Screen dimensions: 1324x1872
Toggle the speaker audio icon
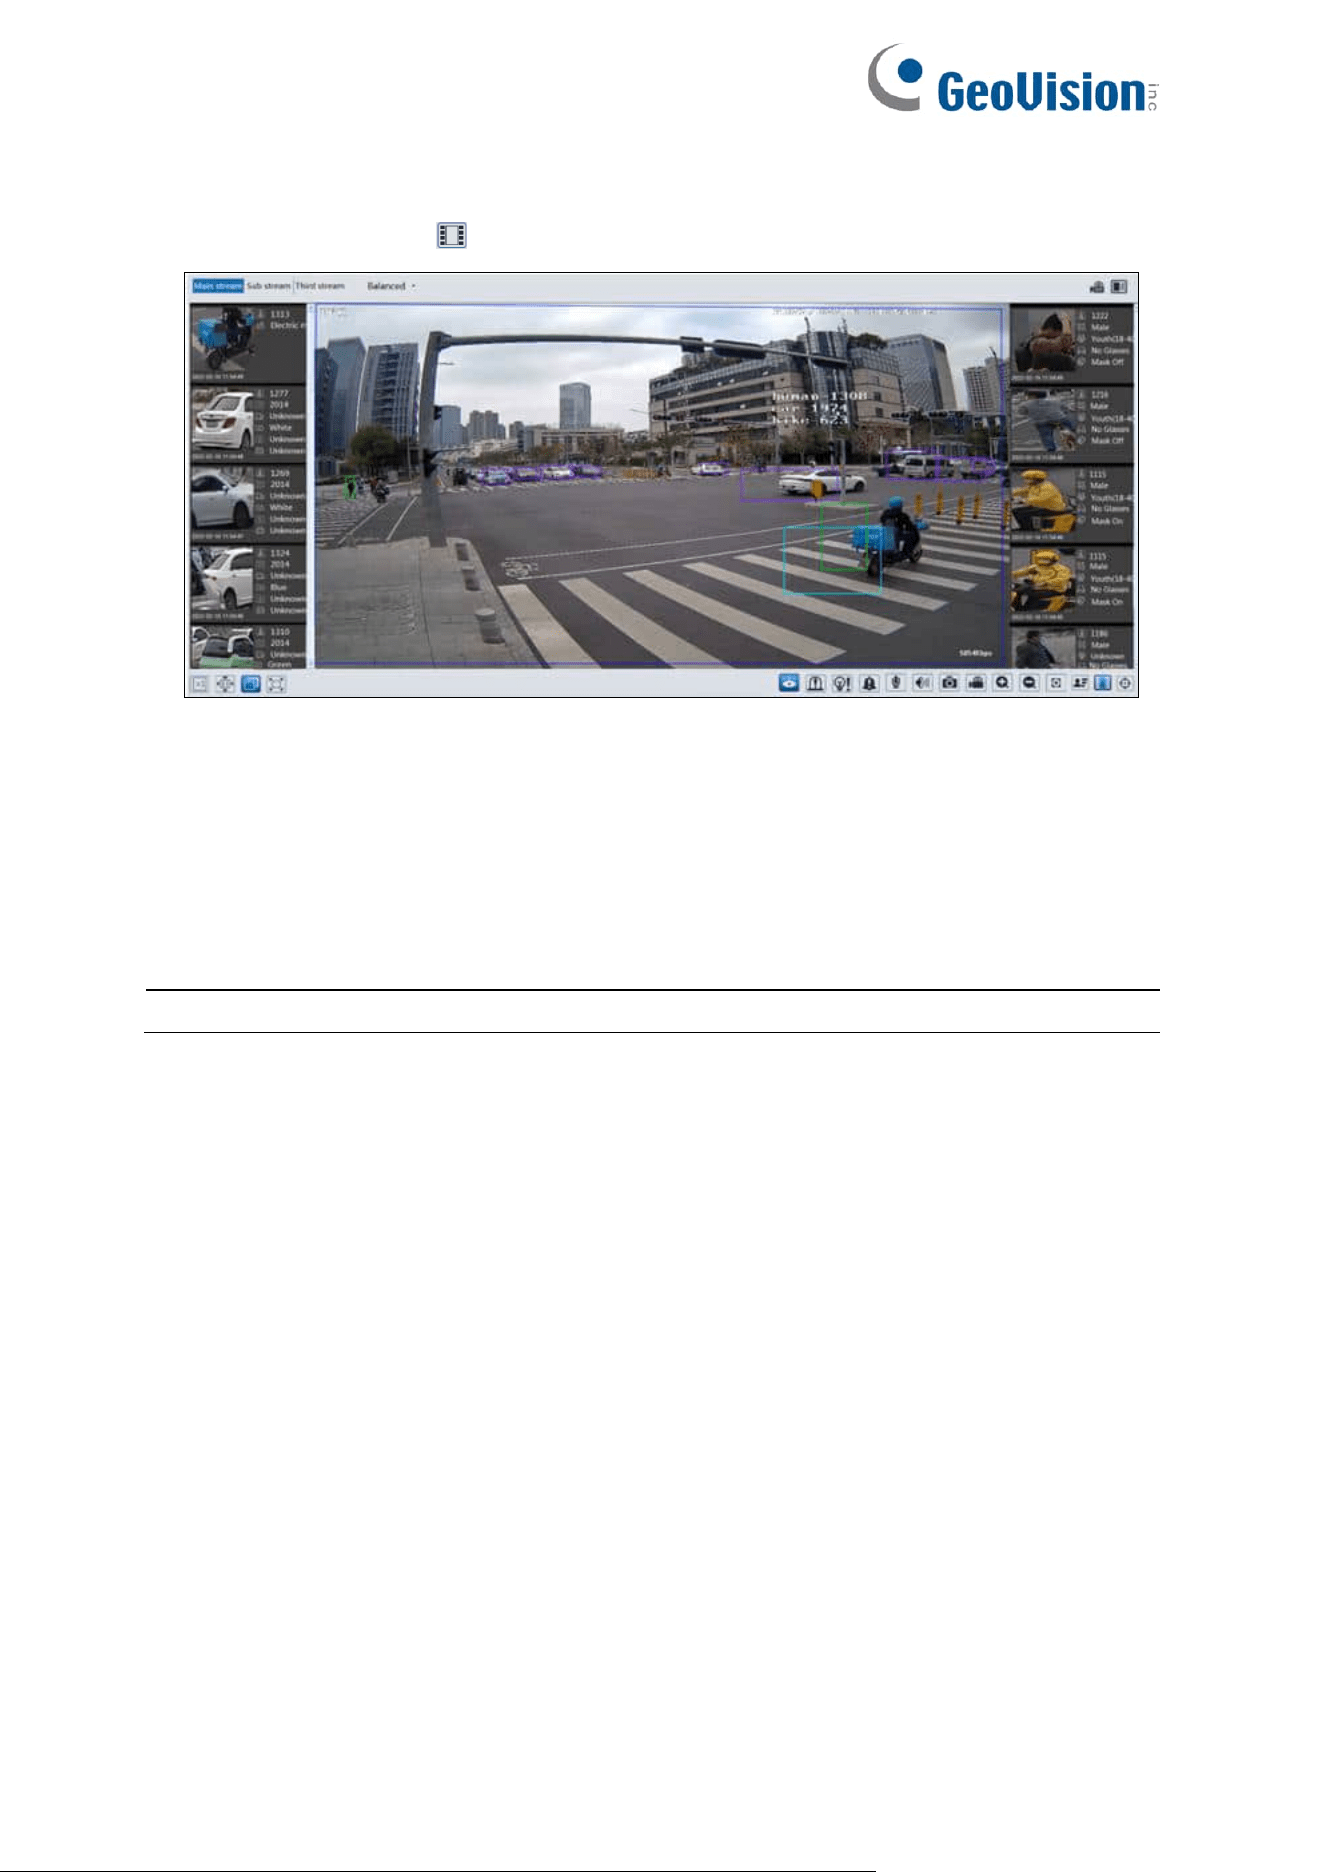click(x=922, y=683)
